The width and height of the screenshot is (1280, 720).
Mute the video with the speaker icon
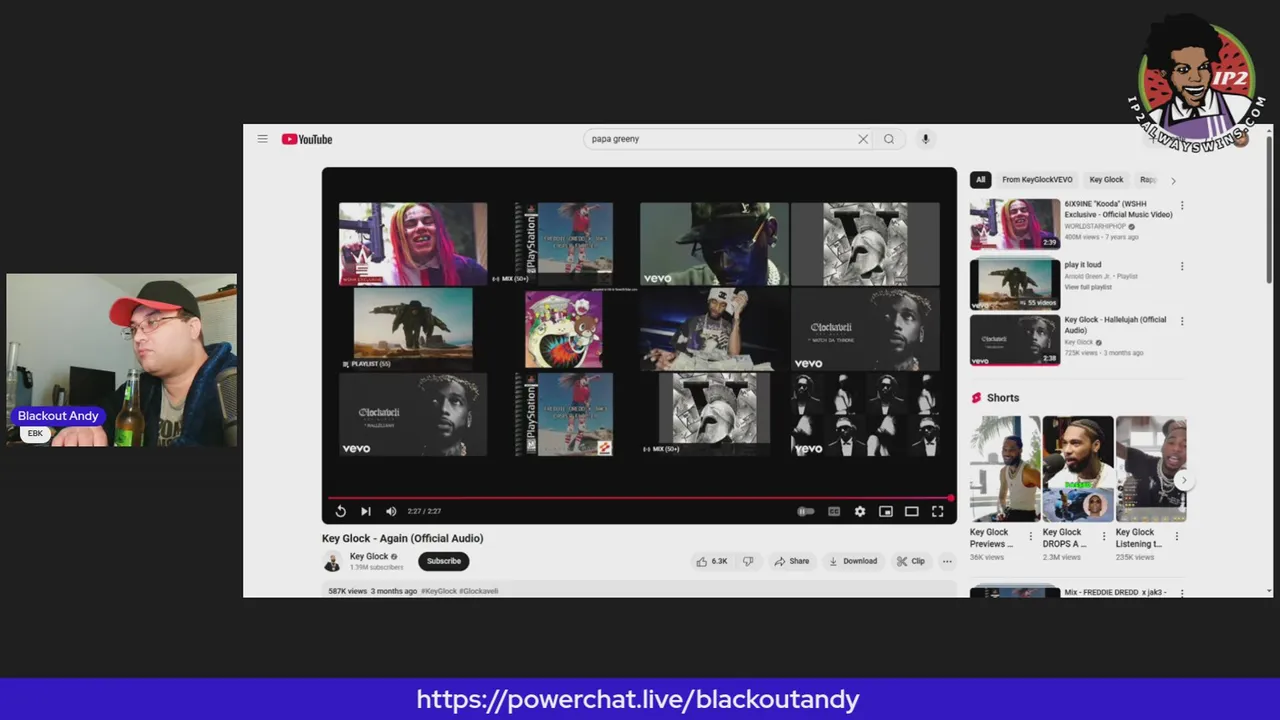pos(391,511)
